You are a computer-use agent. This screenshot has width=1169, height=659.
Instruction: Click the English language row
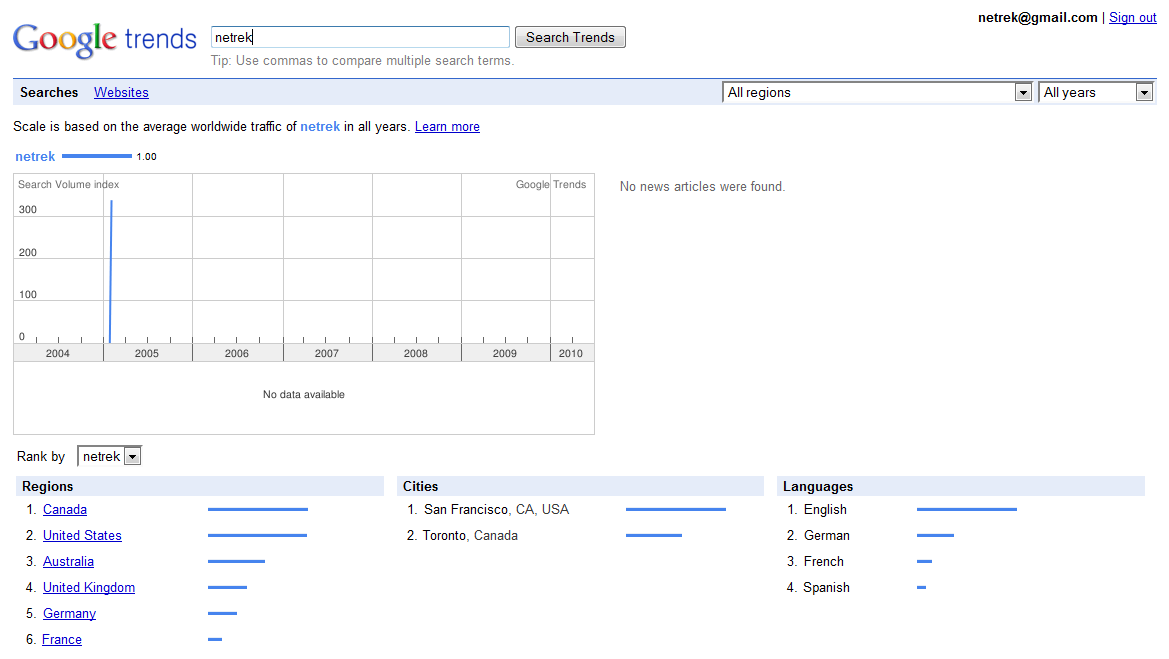pyautogui.click(x=825, y=510)
